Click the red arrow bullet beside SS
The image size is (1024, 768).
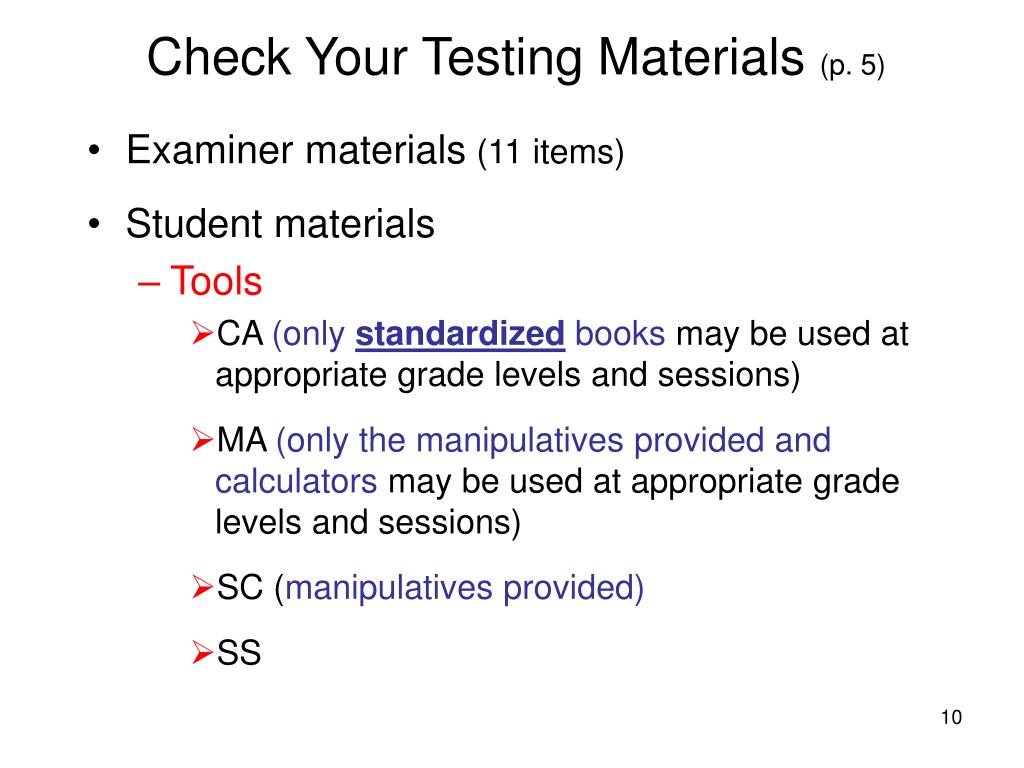point(202,652)
